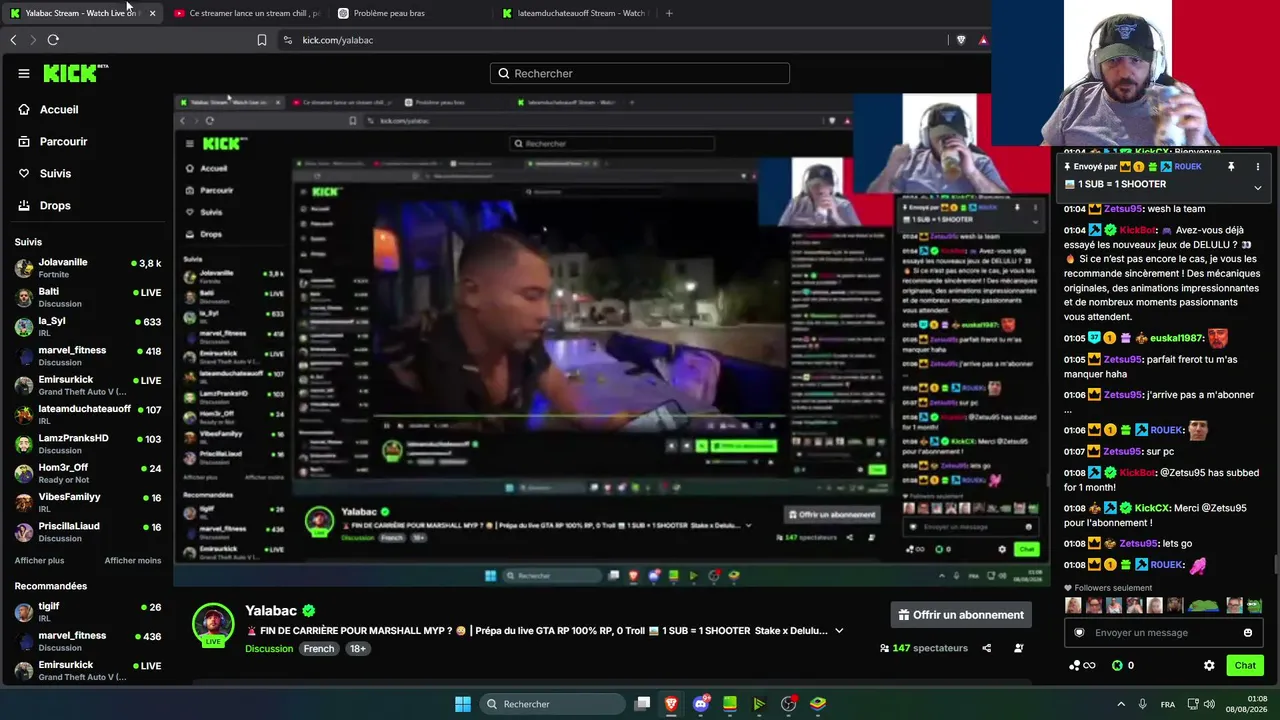Open Task View on the taskbar
1280x720 pixels.
[x=643, y=704]
